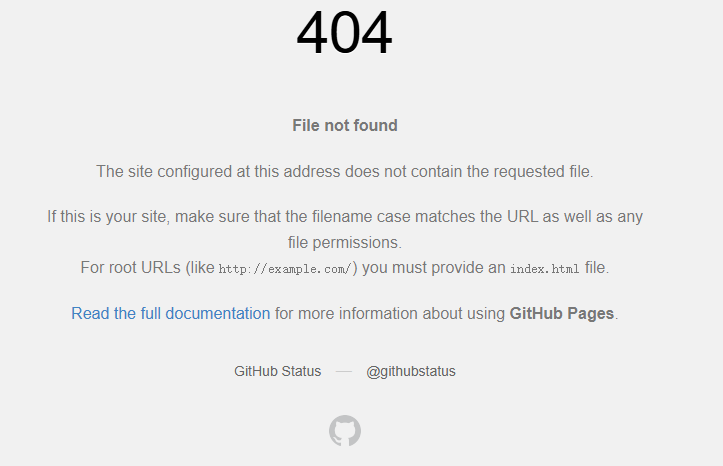
Task: Click the GitHub Octocat logo icon
Action: (345, 431)
